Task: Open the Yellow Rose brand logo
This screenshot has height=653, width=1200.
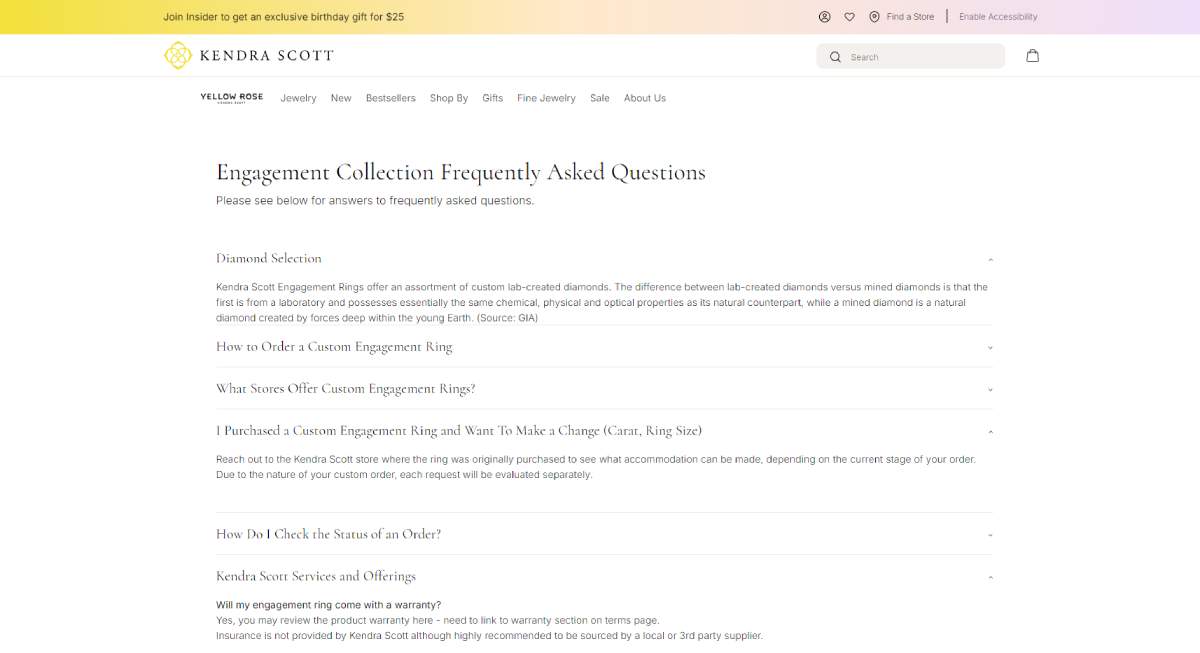Action: coord(232,98)
